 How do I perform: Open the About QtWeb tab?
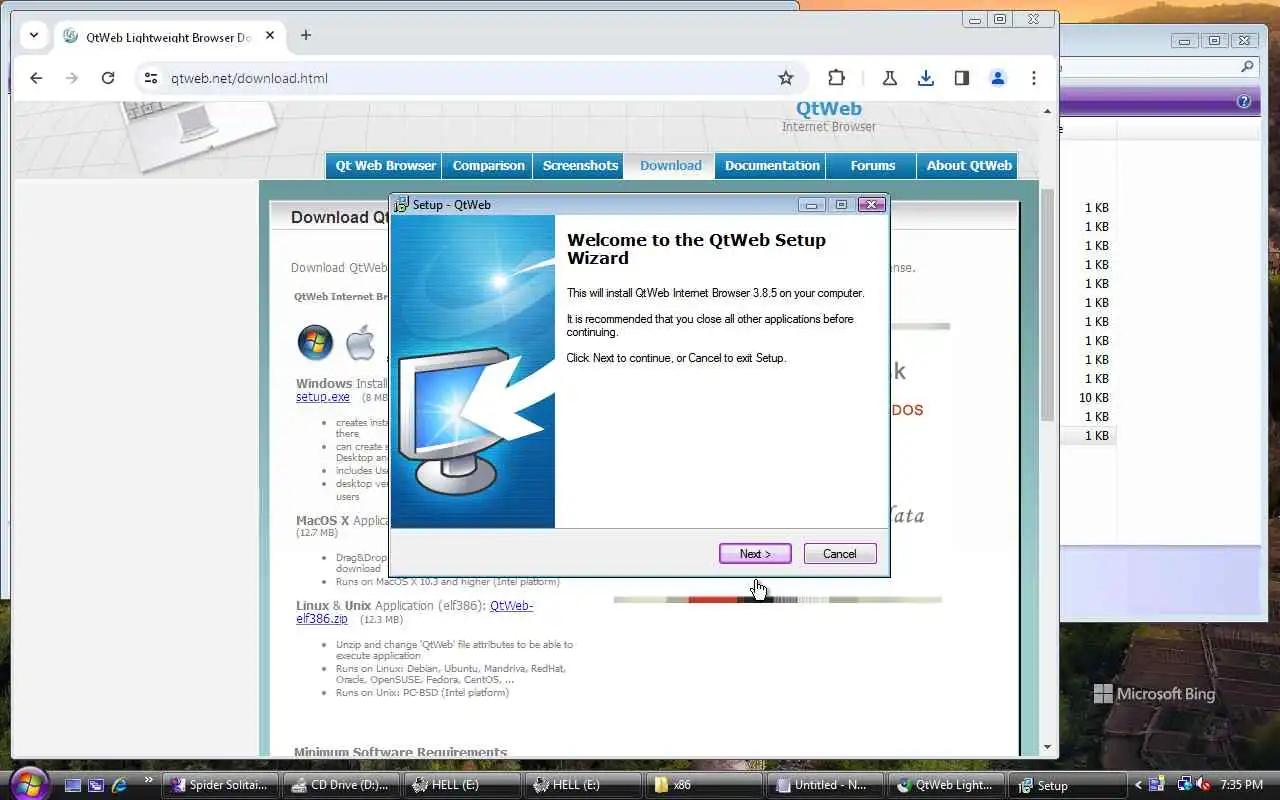tap(968, 166)
